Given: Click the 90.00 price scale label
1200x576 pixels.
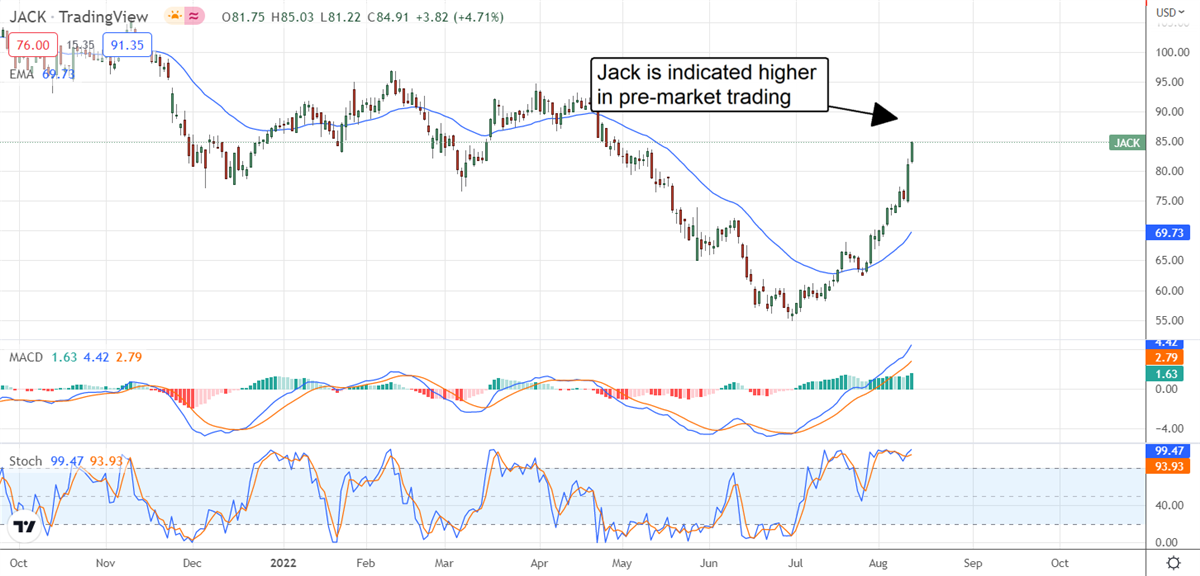Looking at the screenshot, I should (x=1168, y=112).
